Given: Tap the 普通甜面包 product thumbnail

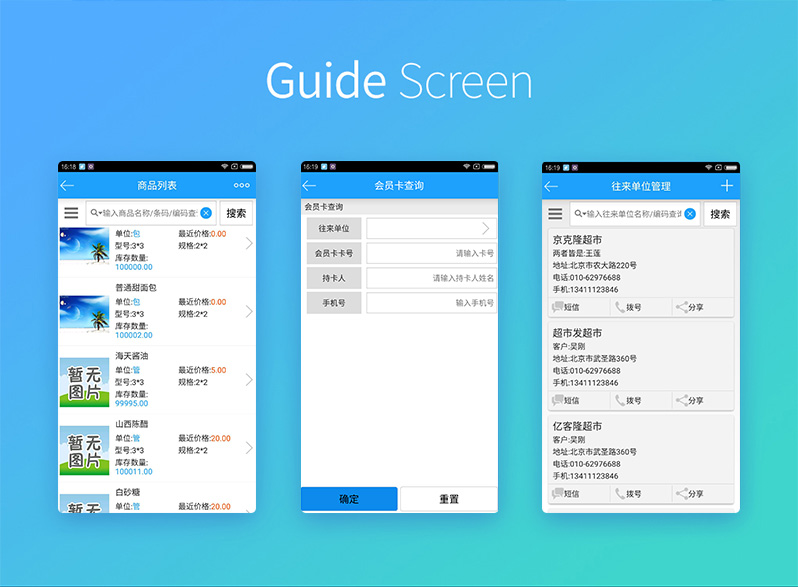Looking at the screenshot, I should (x=84, y=312).
